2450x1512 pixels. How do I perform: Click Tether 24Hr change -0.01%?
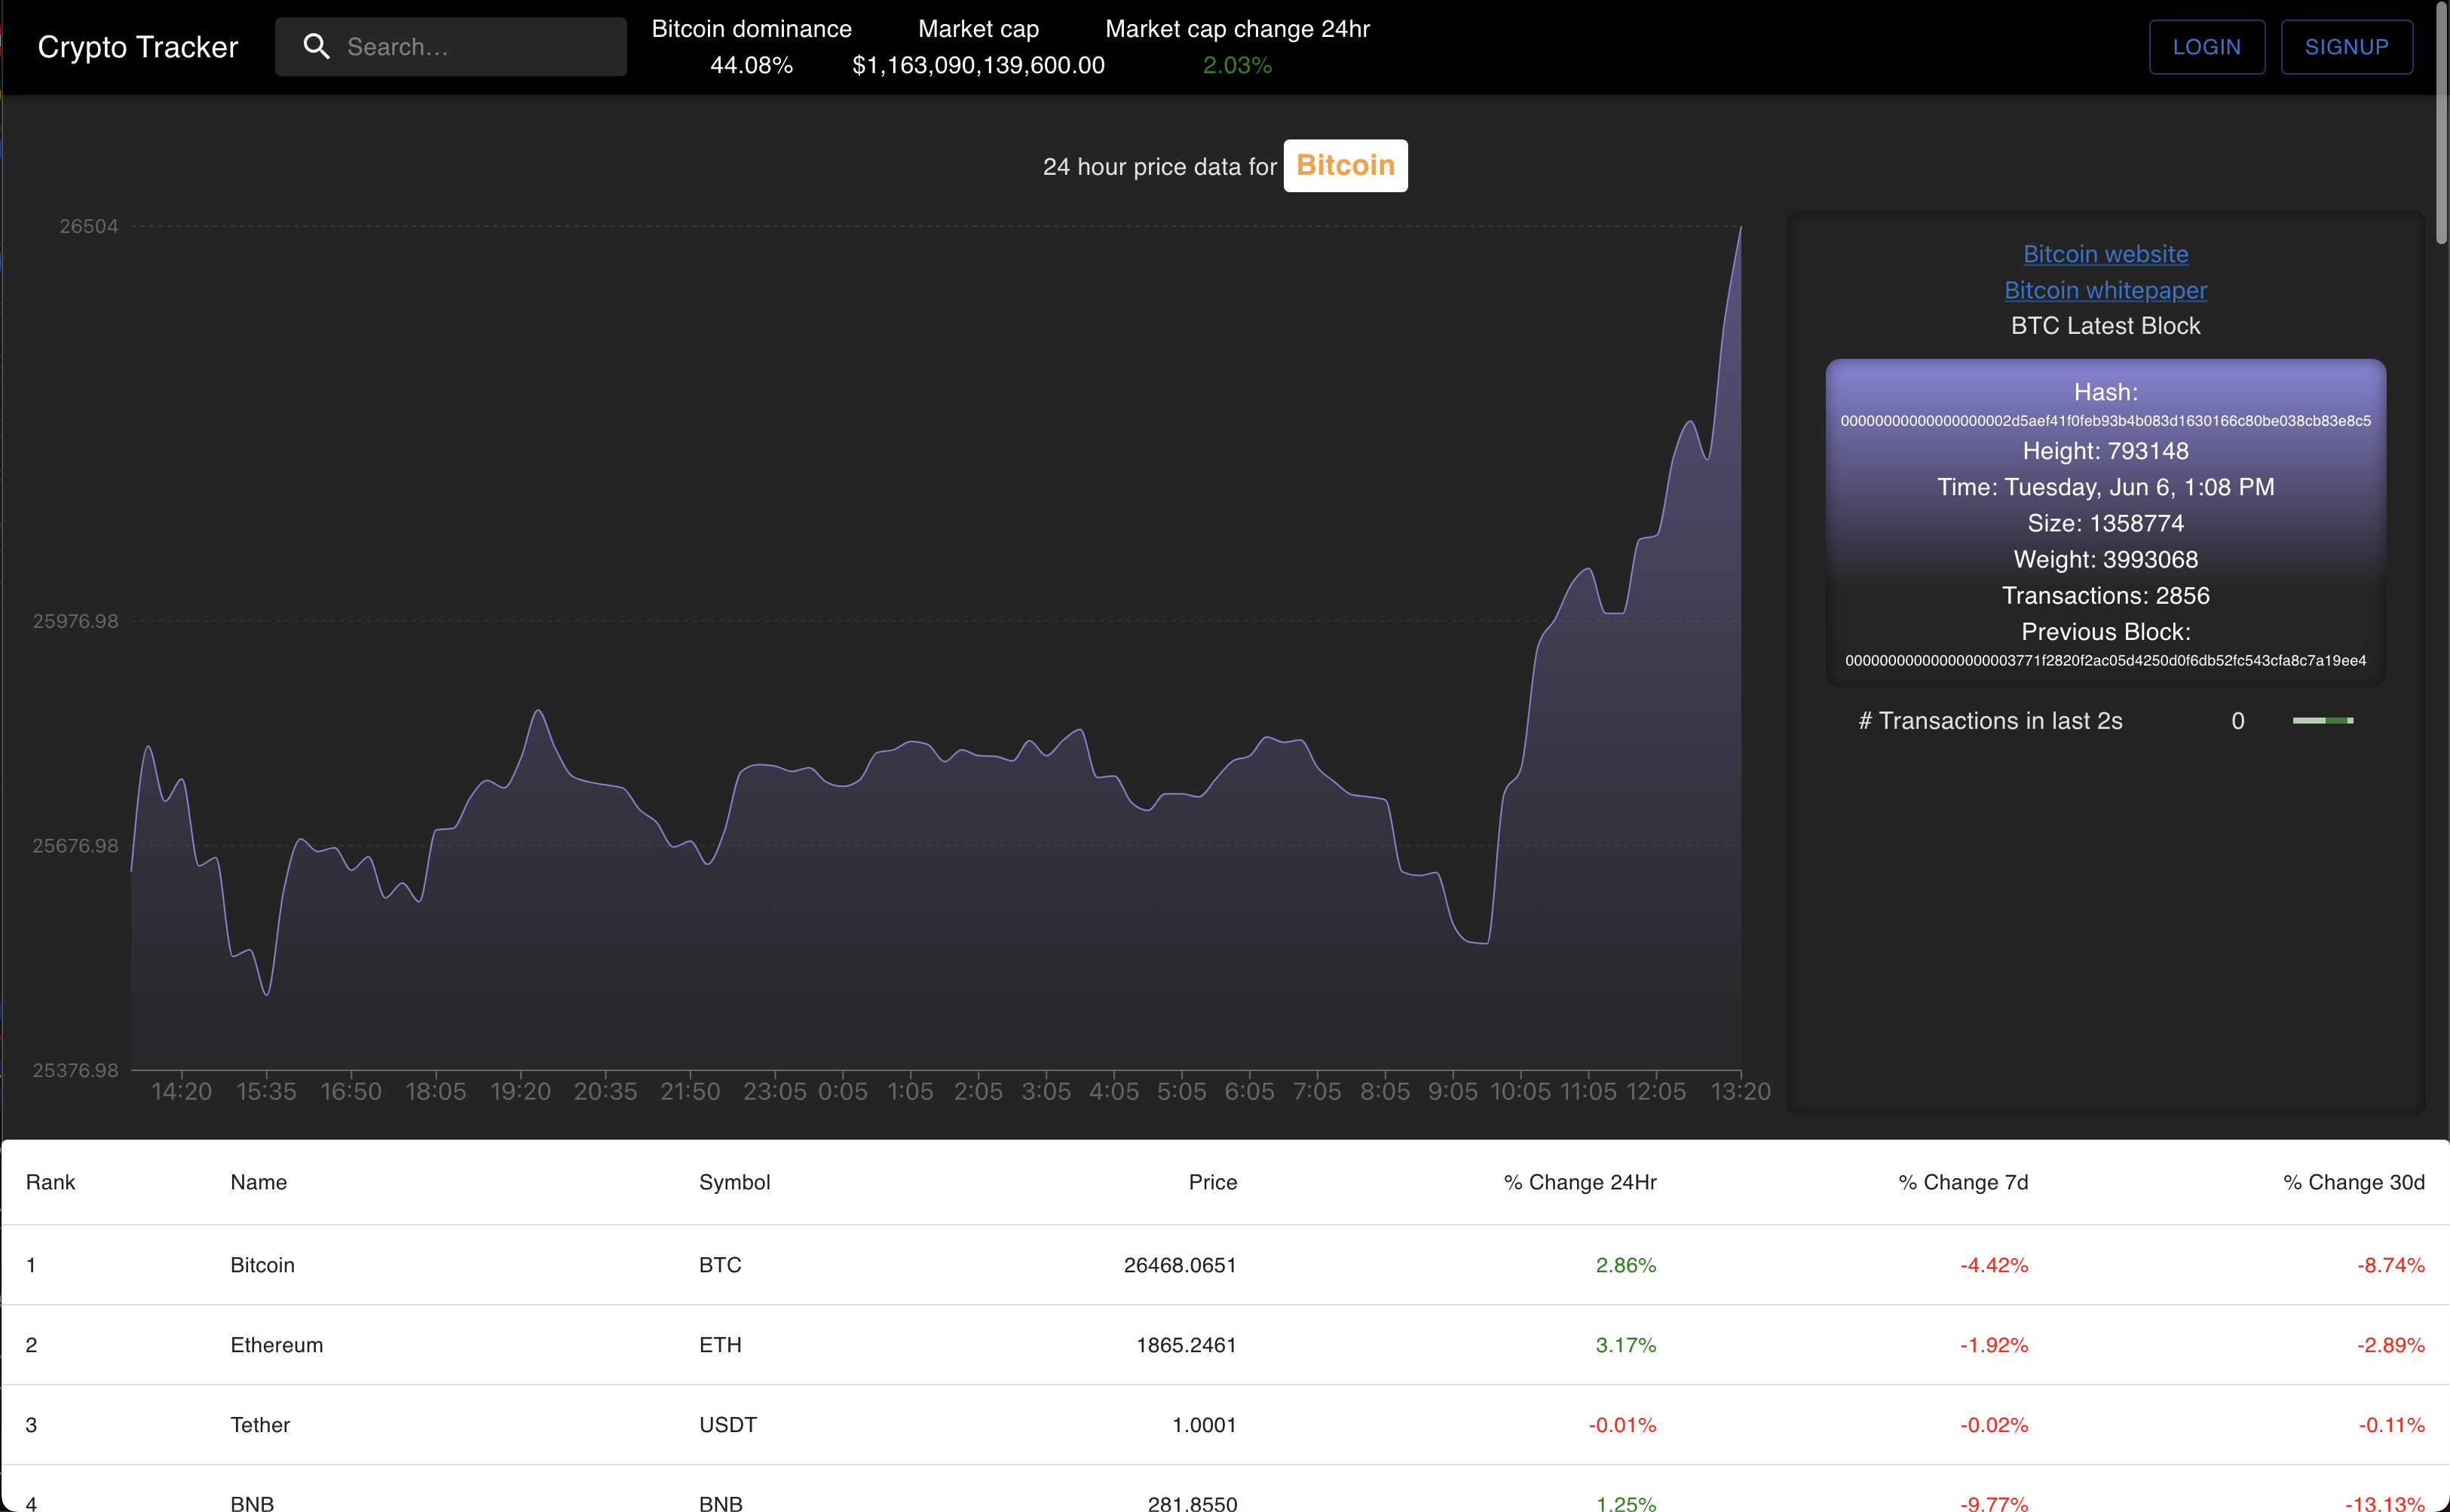coord(1622,1425)
